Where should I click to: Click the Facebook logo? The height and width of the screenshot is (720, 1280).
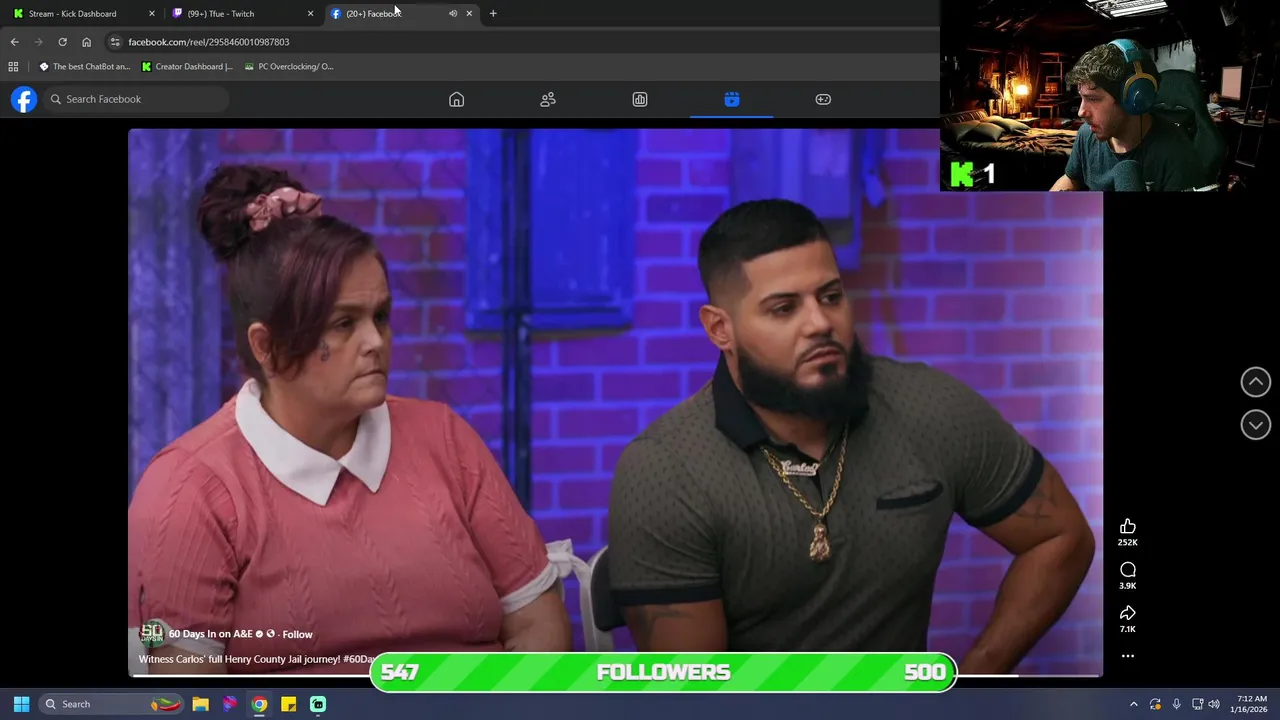pyautogui.click(x=24, y=99)
